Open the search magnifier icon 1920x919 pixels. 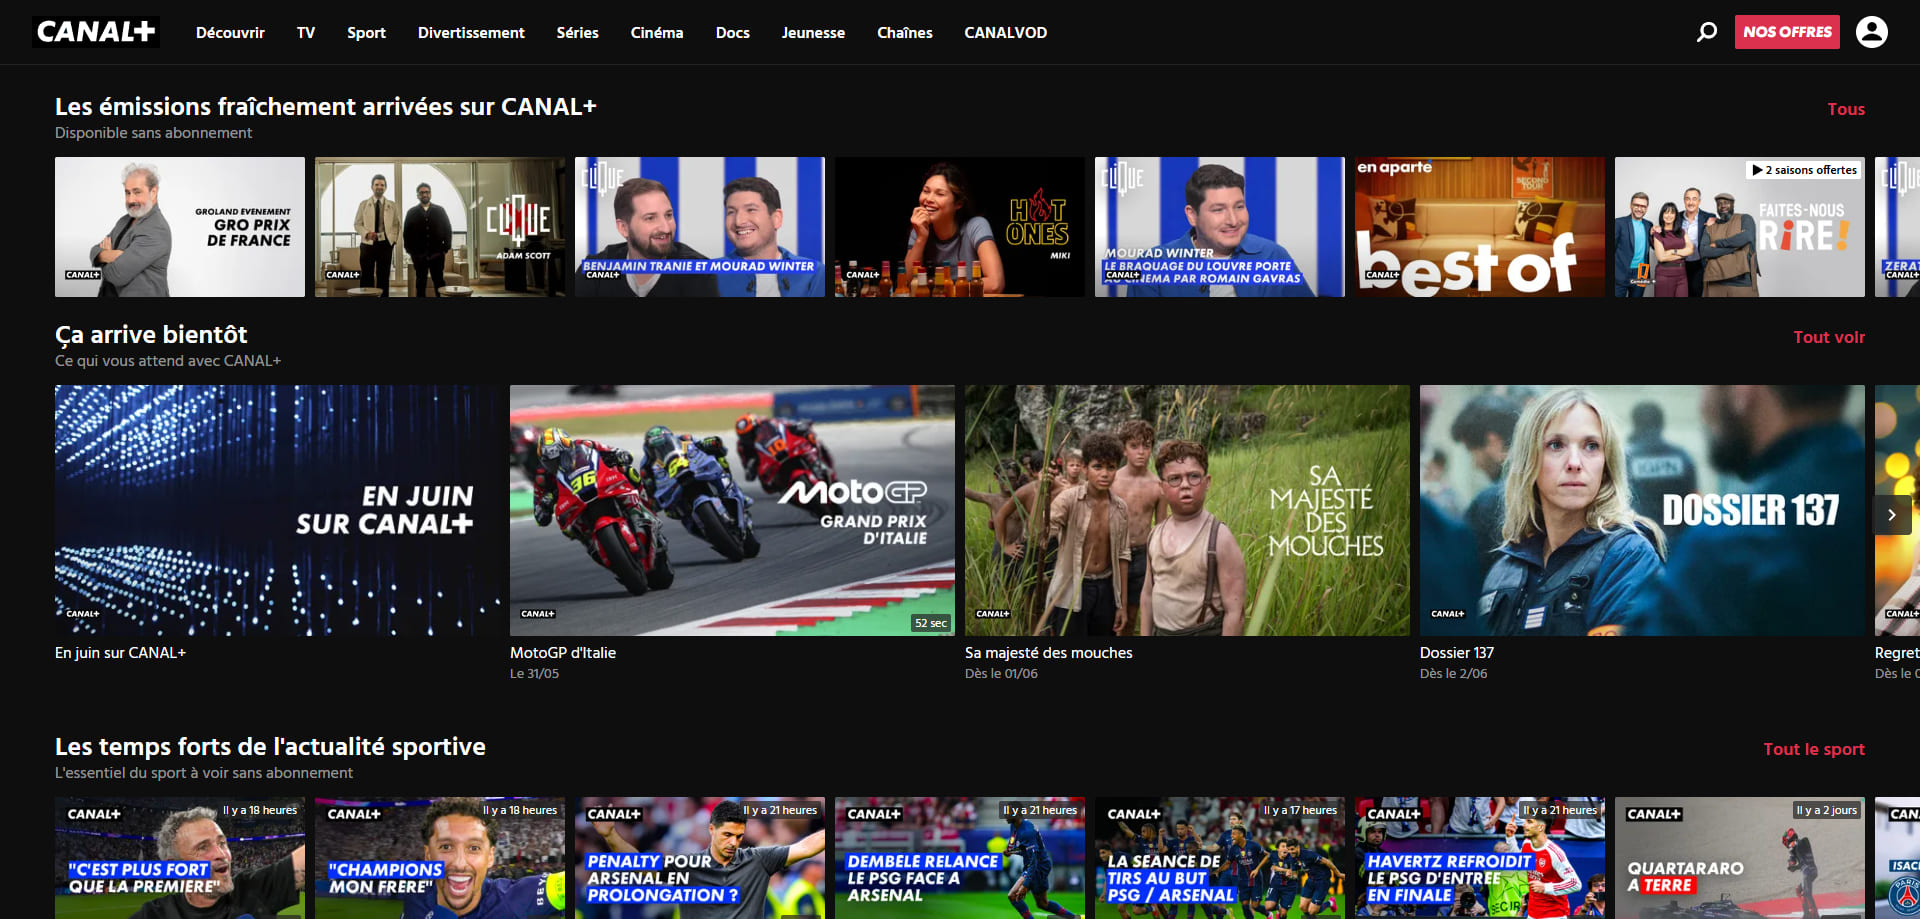click(1707, 32)
